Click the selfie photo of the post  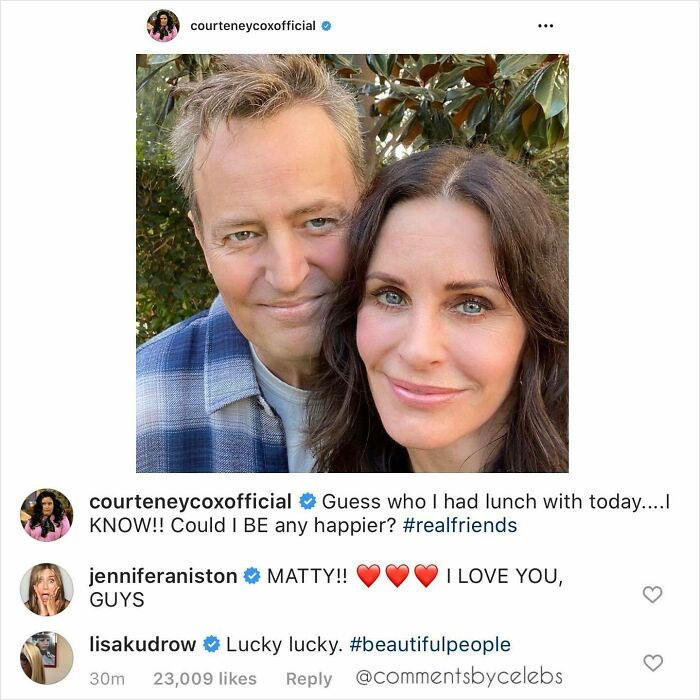352,263
